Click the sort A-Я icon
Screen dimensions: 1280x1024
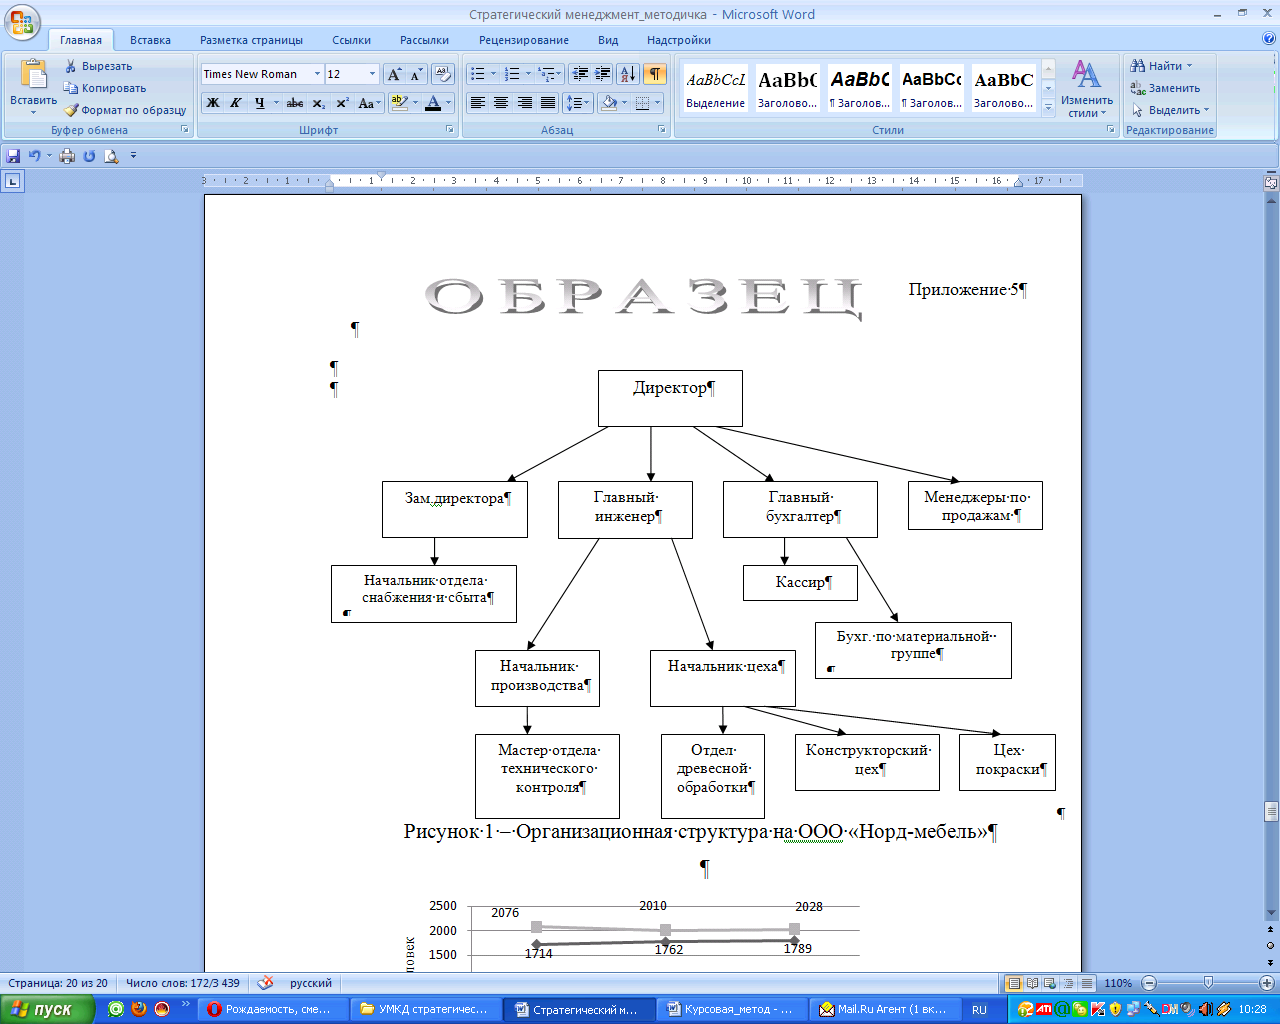pos(628,74)
